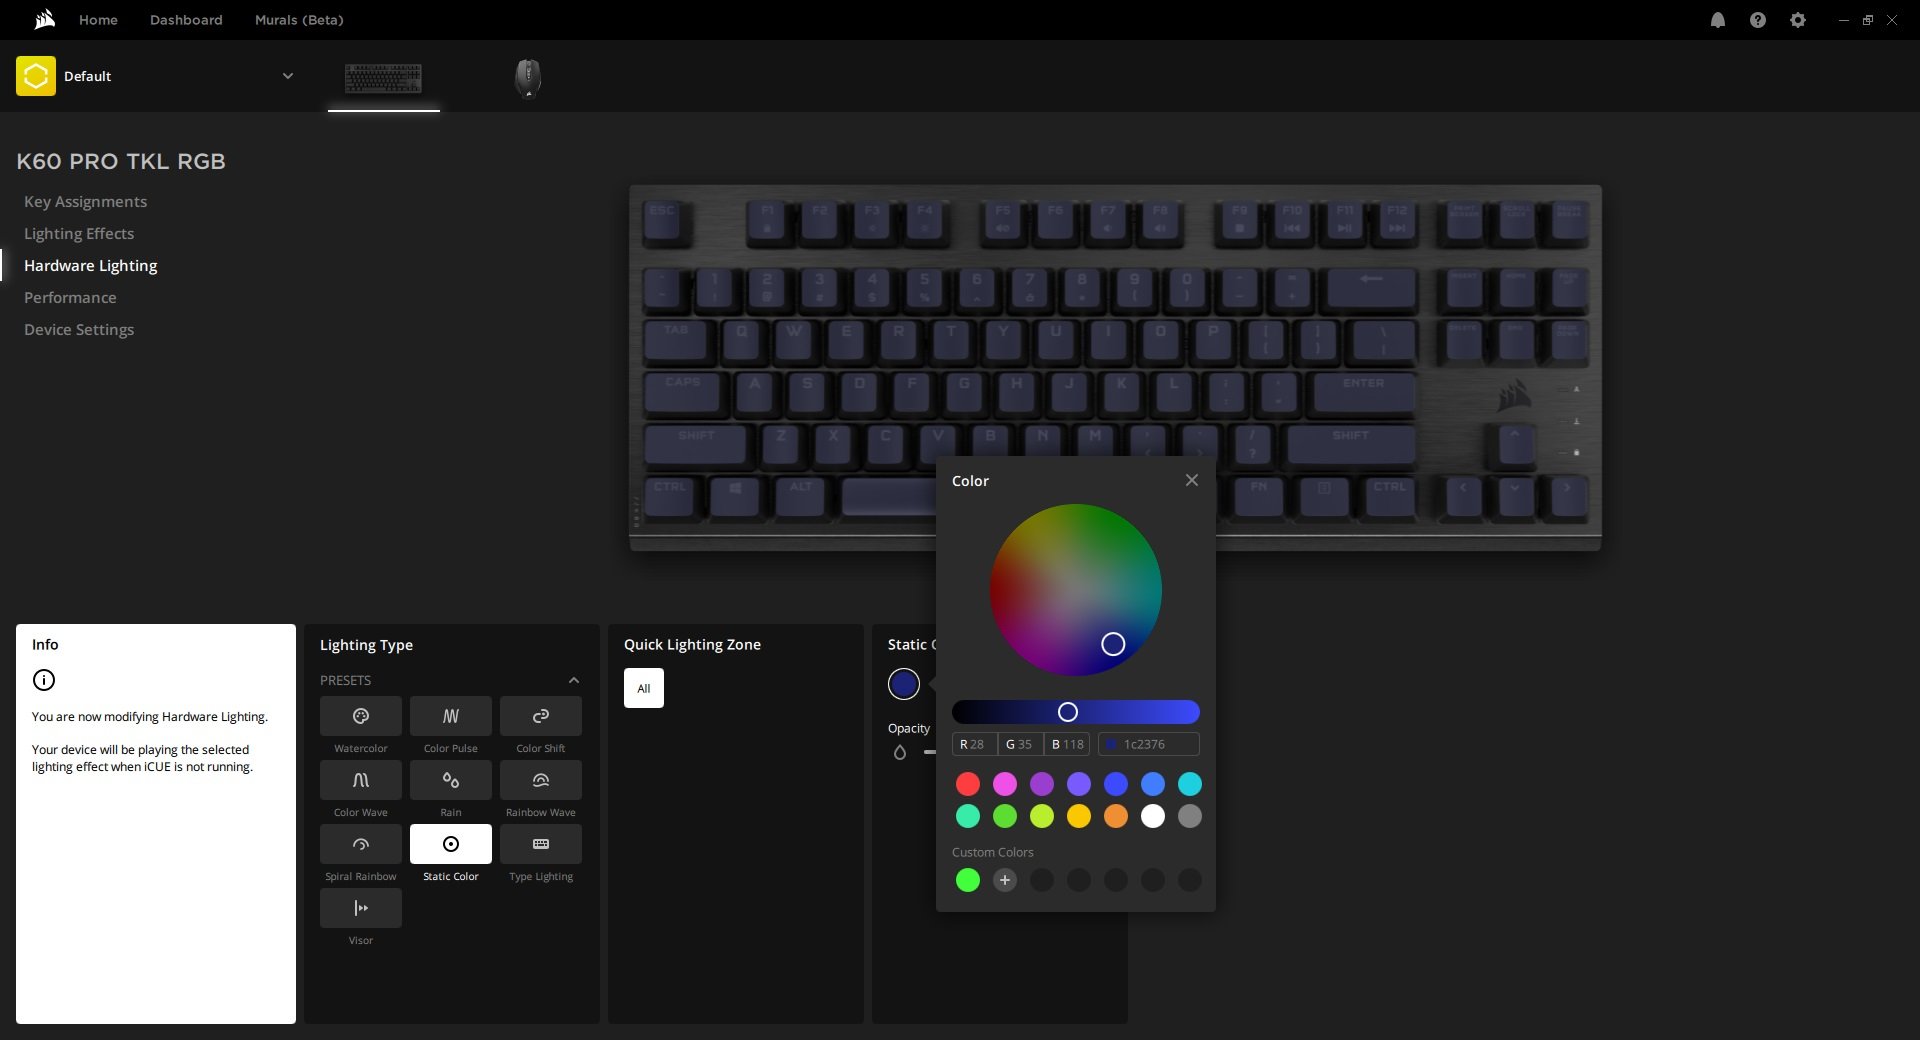This screenshot has height=1040, width=1920.
Task: Select the green custom color
Action: point(968,880)
